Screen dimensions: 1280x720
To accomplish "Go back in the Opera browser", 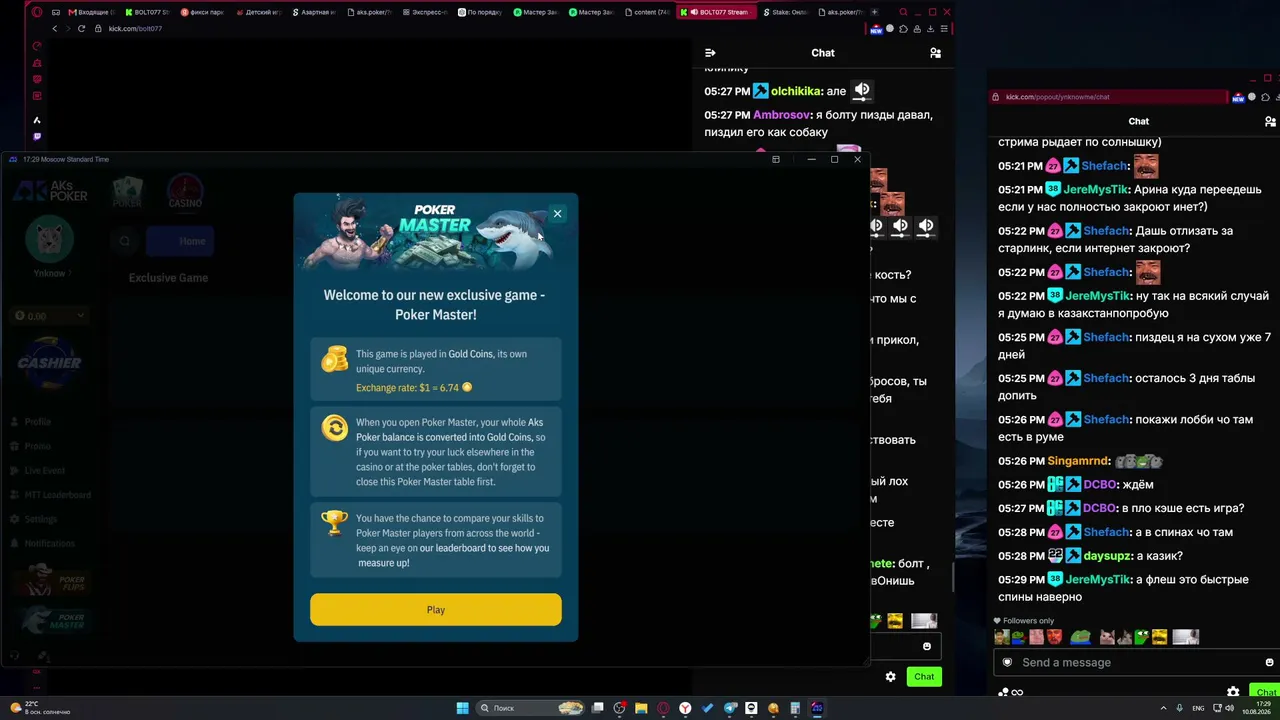I will [55, 28].
